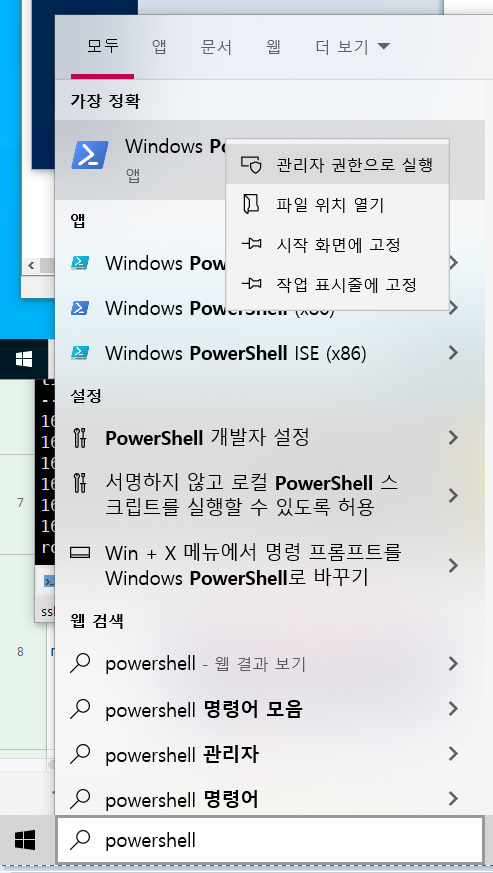Click settings icon beside 서명하지 않고 로컬 PowerShell
This screenshot has width=493, height=873.
pos(80,483)
